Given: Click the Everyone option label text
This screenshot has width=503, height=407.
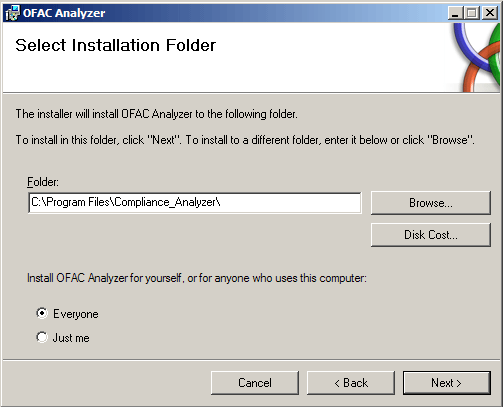Looking at the screenshot, I should point(76,314).
